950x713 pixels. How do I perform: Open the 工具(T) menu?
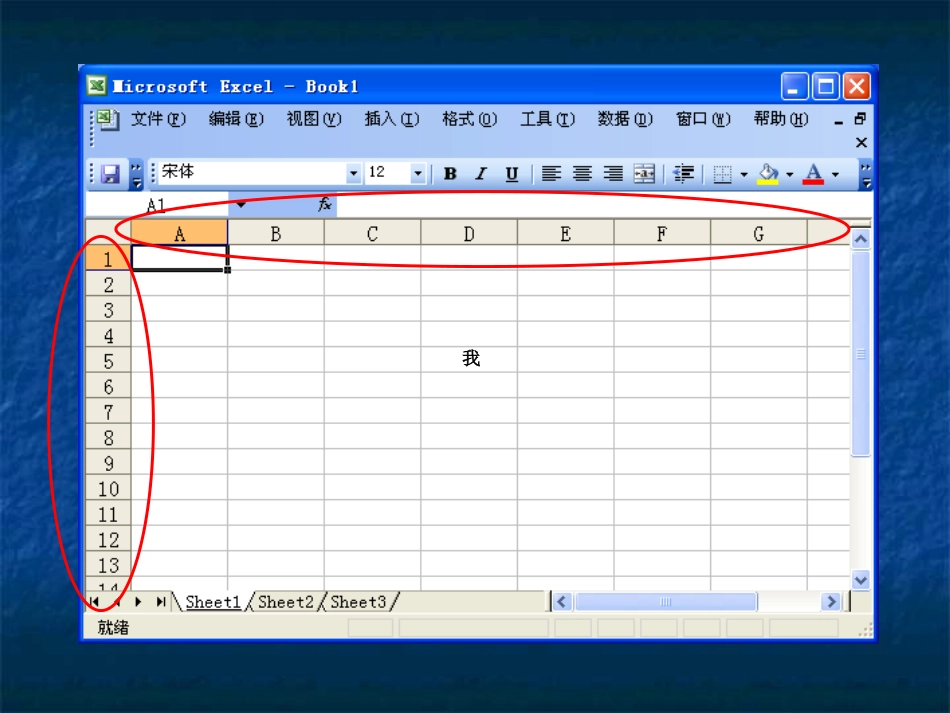[548, 119]
